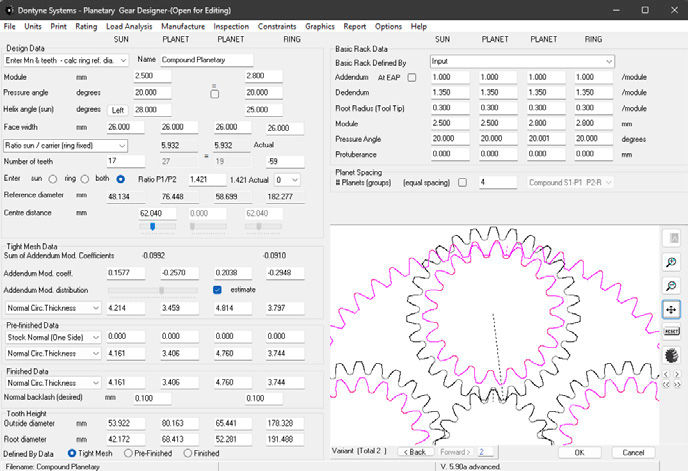Click the < Back variant button

point(415,452)
